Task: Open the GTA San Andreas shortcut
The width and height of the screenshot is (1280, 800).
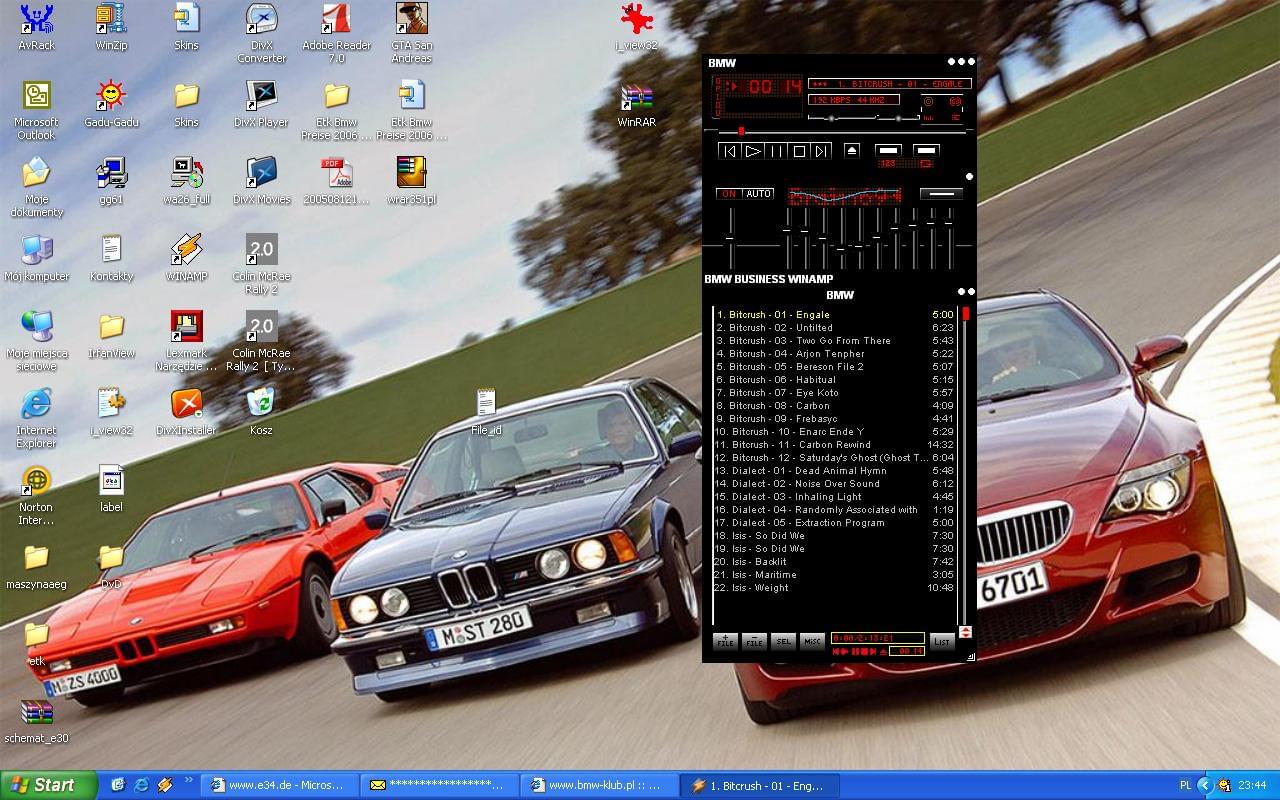Action: 412,33
